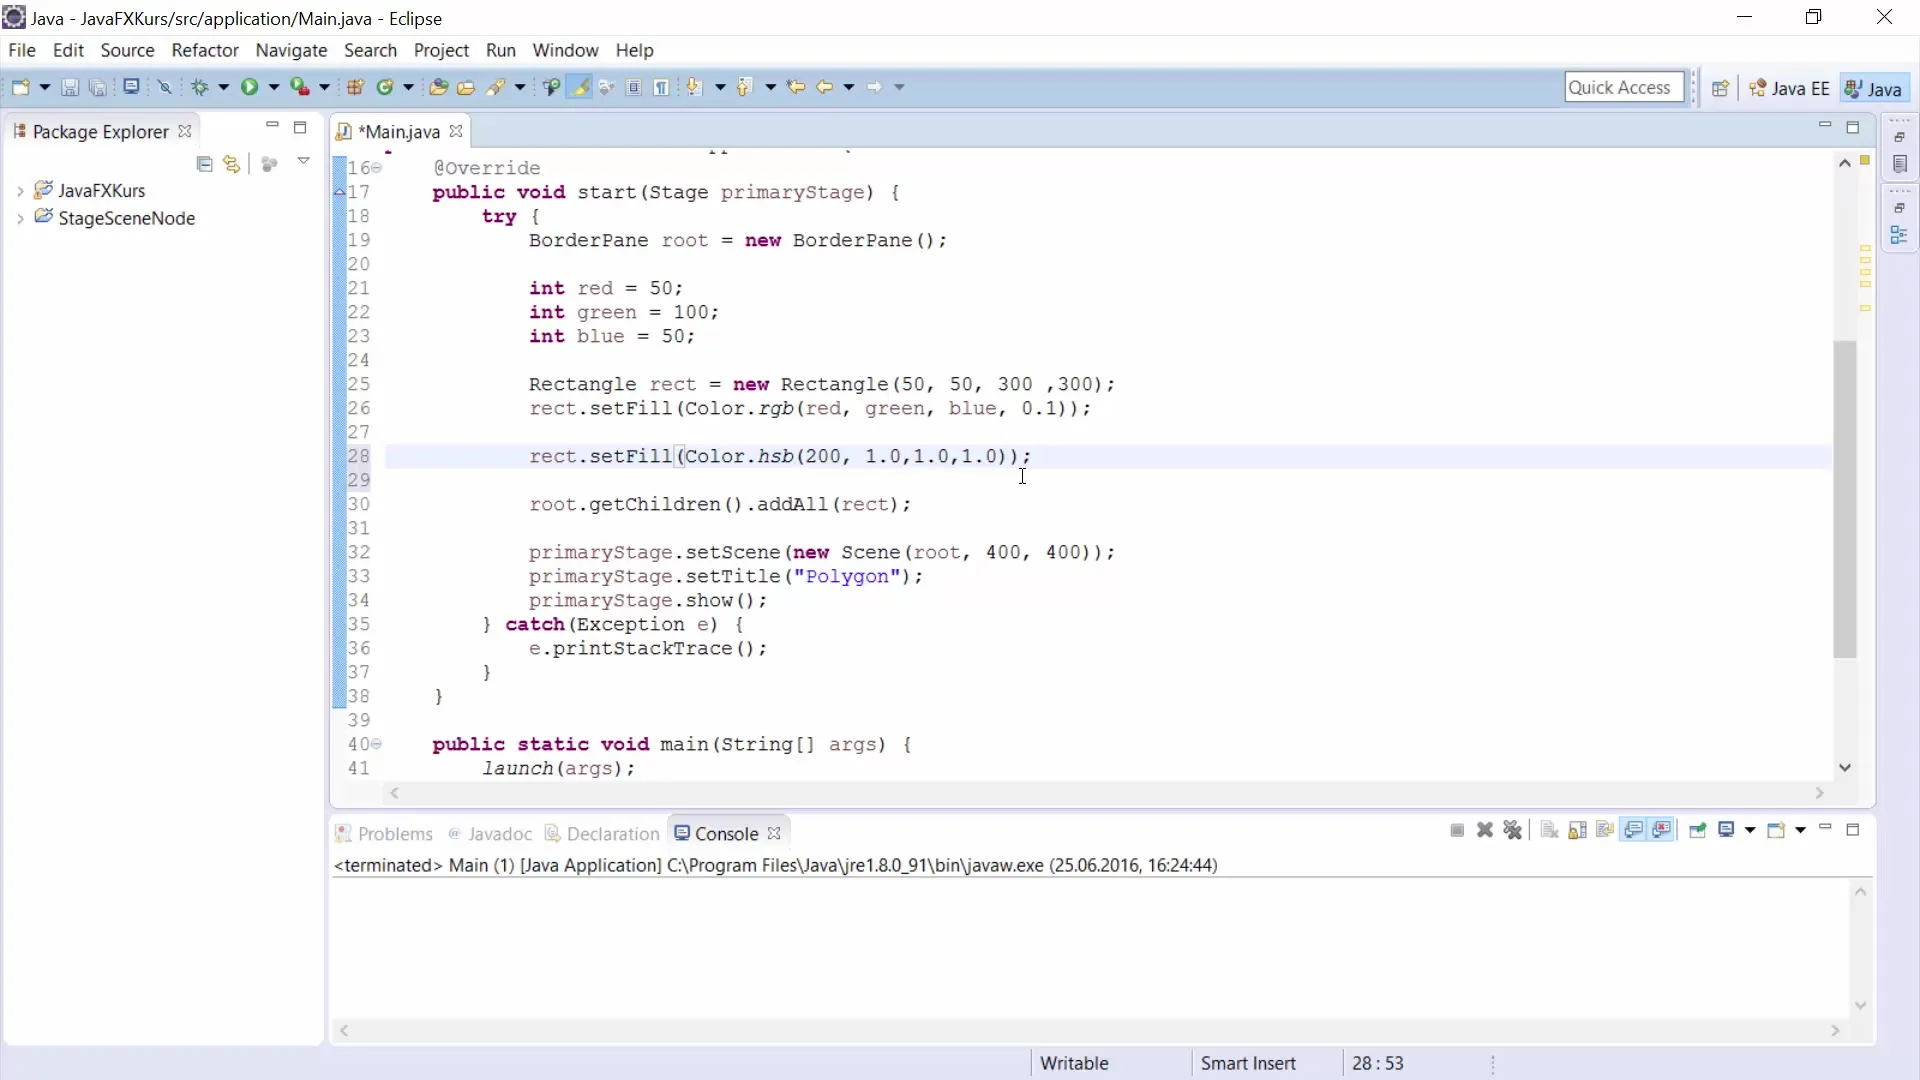Click Previous Annotation up-arrow icon
This screenshot has width=1920, height=1080.
click(x=744, y=87)
